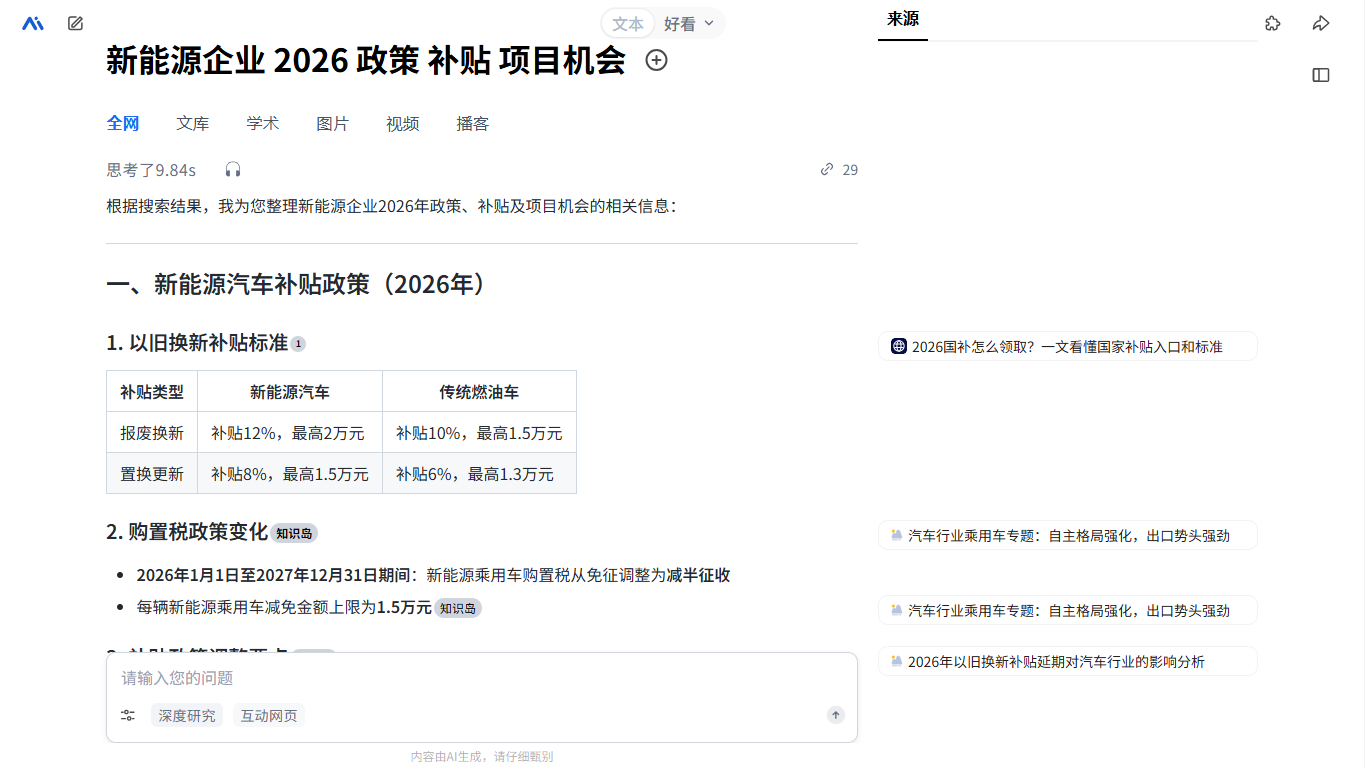Screen dimensions: 1365x768
Task: Select the 来源 tab in the right panel
Action: [903, 19]
